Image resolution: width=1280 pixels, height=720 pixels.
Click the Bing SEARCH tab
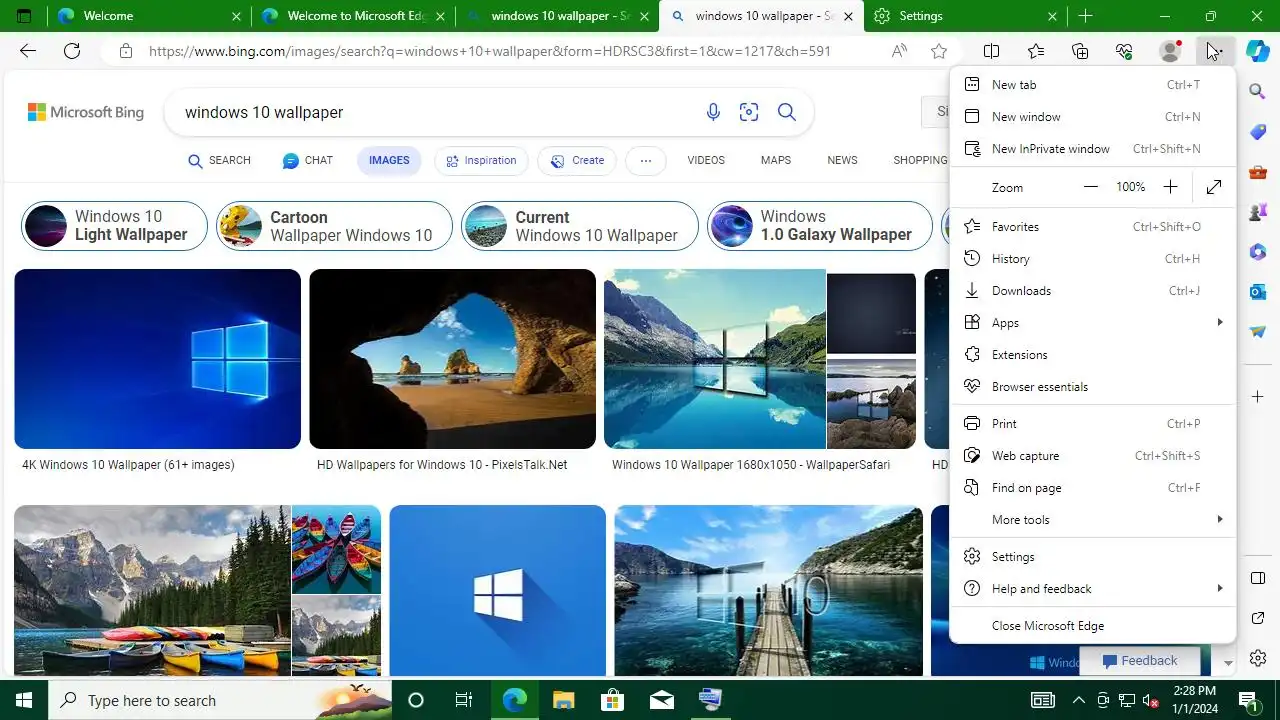click(x=219, y=160)
